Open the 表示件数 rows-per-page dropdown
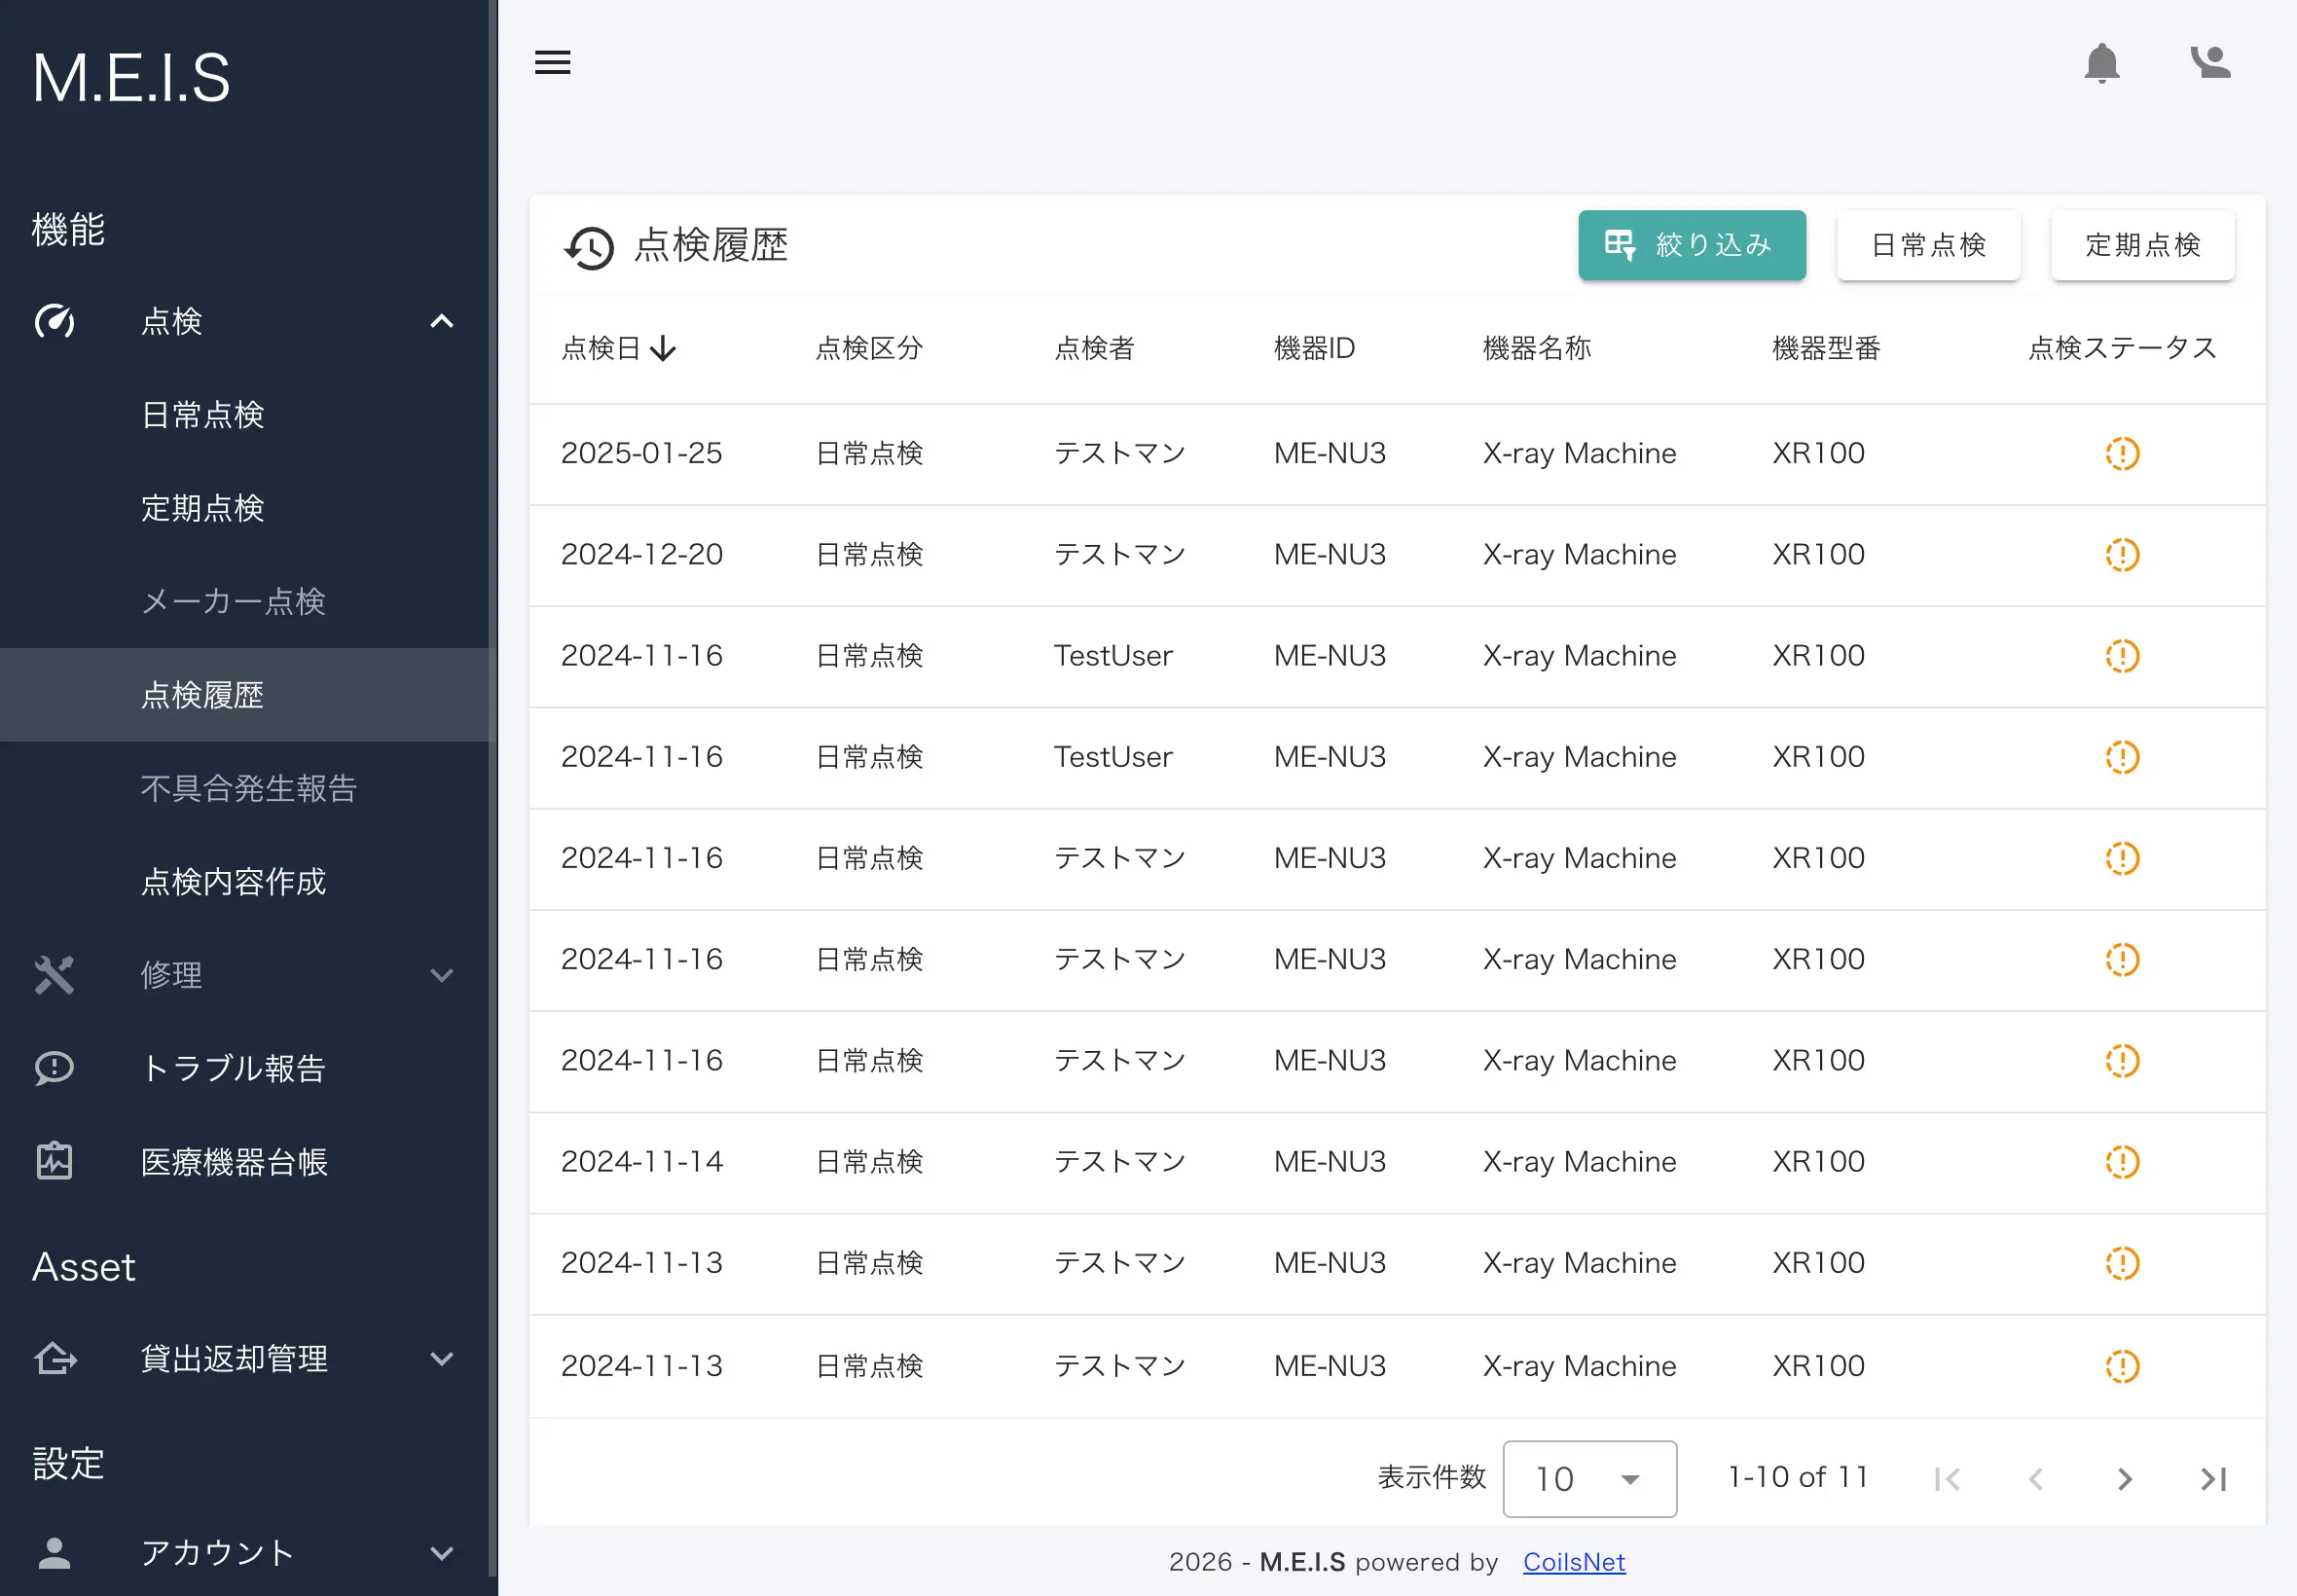 coord(1589,1478)
